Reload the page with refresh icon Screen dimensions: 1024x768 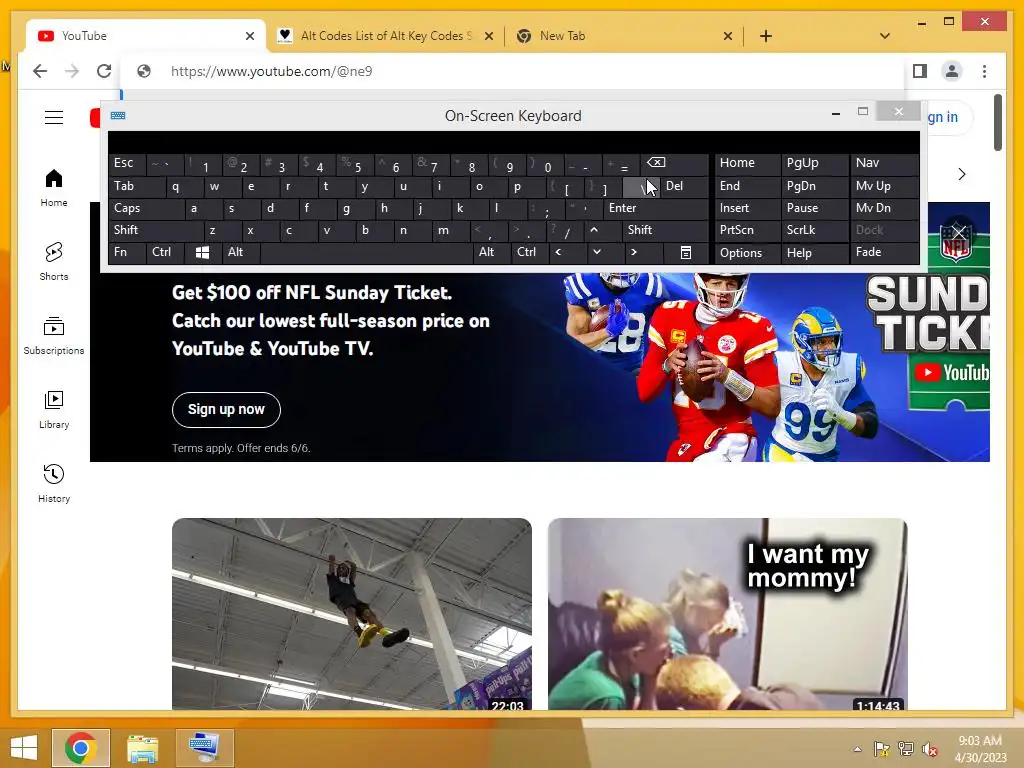pyautogui.click(x=104, y=71)
